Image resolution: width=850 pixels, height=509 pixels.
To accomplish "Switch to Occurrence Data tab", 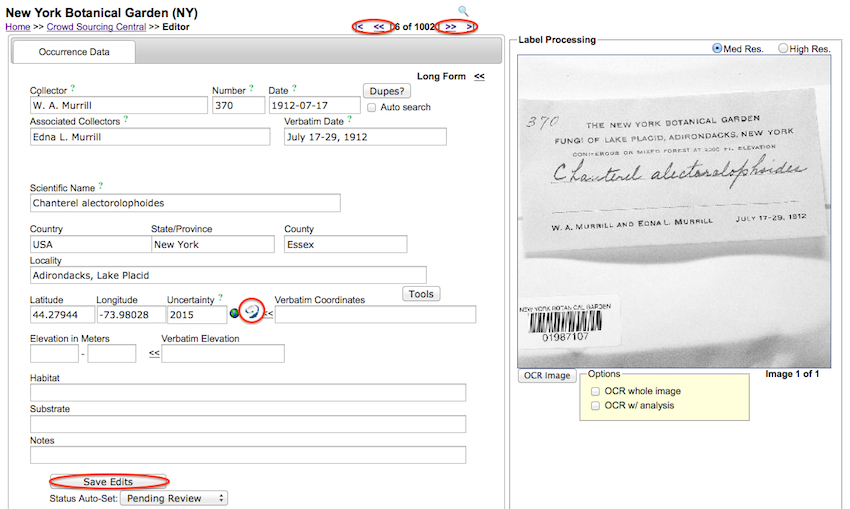I will point(74,52).
